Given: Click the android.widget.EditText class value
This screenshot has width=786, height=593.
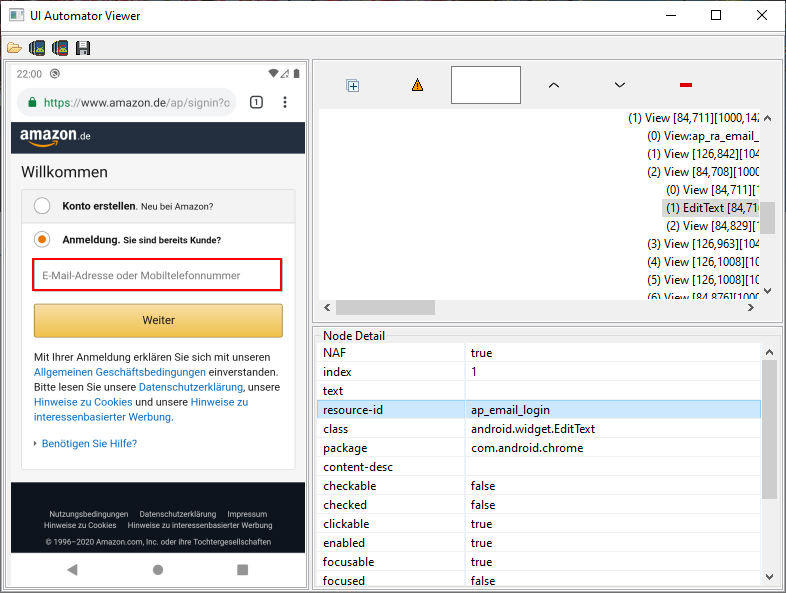Looking at the screenshot, I should 533,429.
